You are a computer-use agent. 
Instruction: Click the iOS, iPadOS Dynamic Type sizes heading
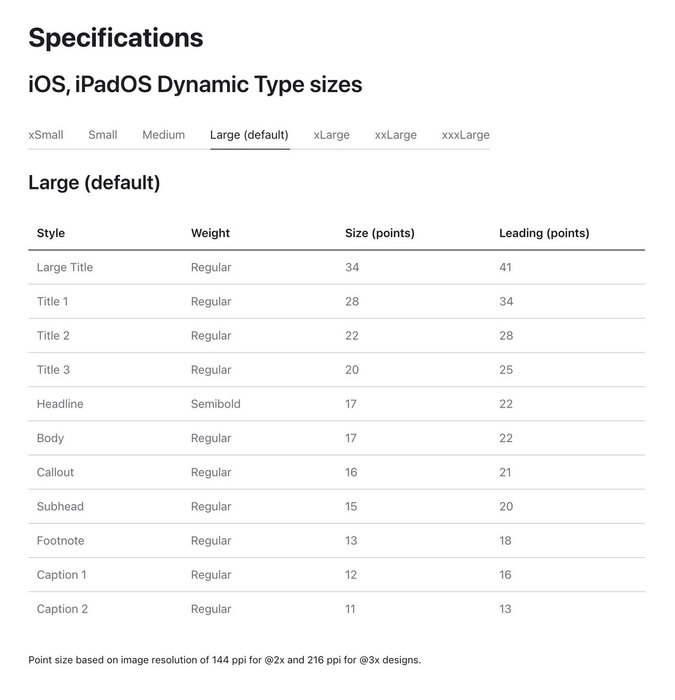pyautogui.click(x=195, y=85)
